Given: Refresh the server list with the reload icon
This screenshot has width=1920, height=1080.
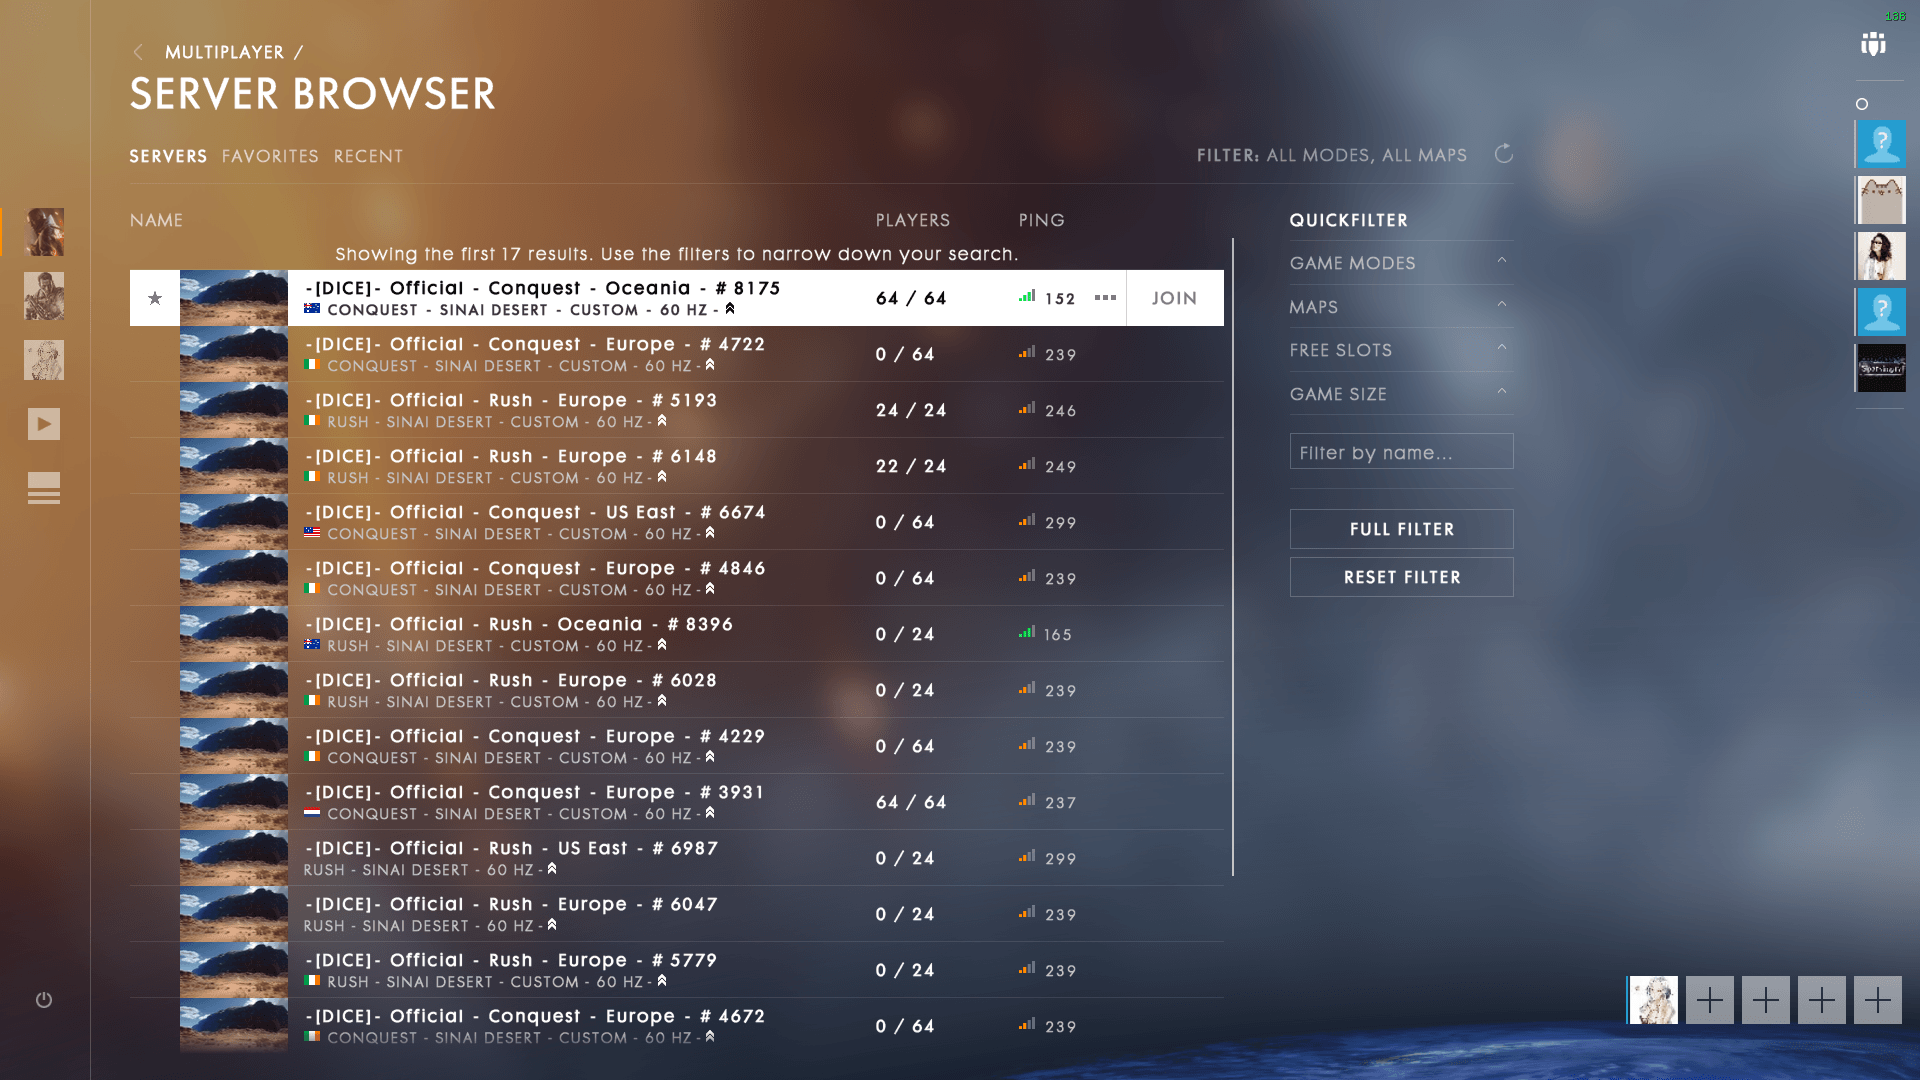Looking at the screenshot, I should 1503,154.
